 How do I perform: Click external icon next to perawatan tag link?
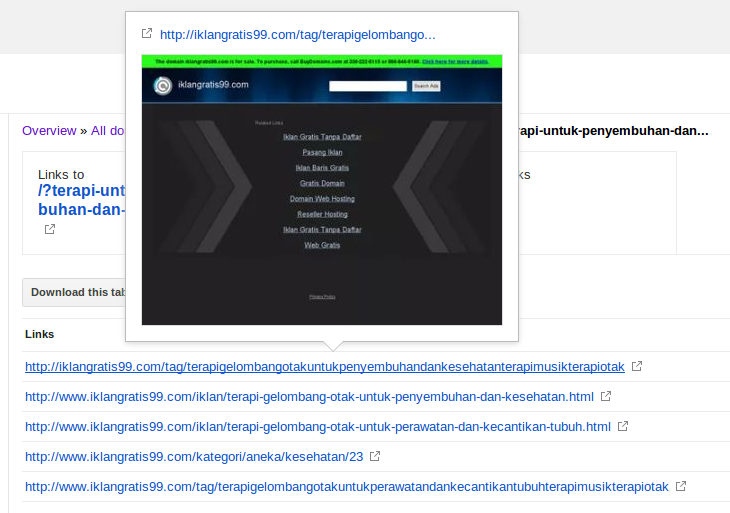coord(681,486)
